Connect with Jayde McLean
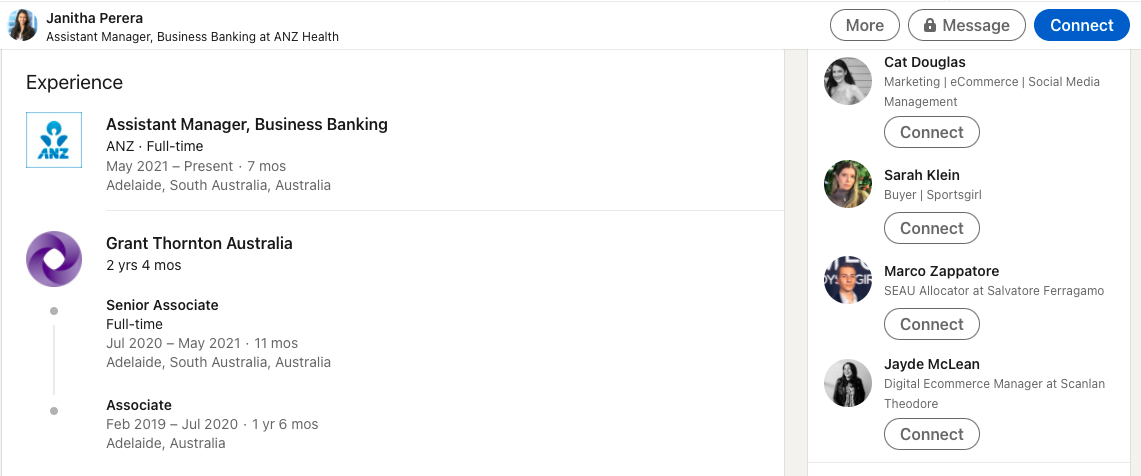Image resolution: width=1141 pixels, height=476 pixels. [931, 435]
